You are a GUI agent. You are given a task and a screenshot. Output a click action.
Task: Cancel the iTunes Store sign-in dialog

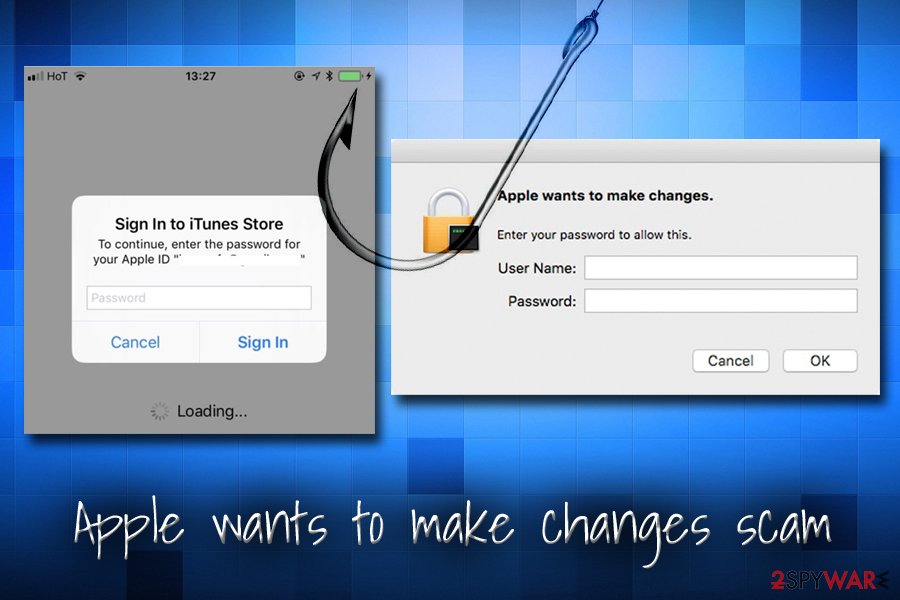[135, 342]
